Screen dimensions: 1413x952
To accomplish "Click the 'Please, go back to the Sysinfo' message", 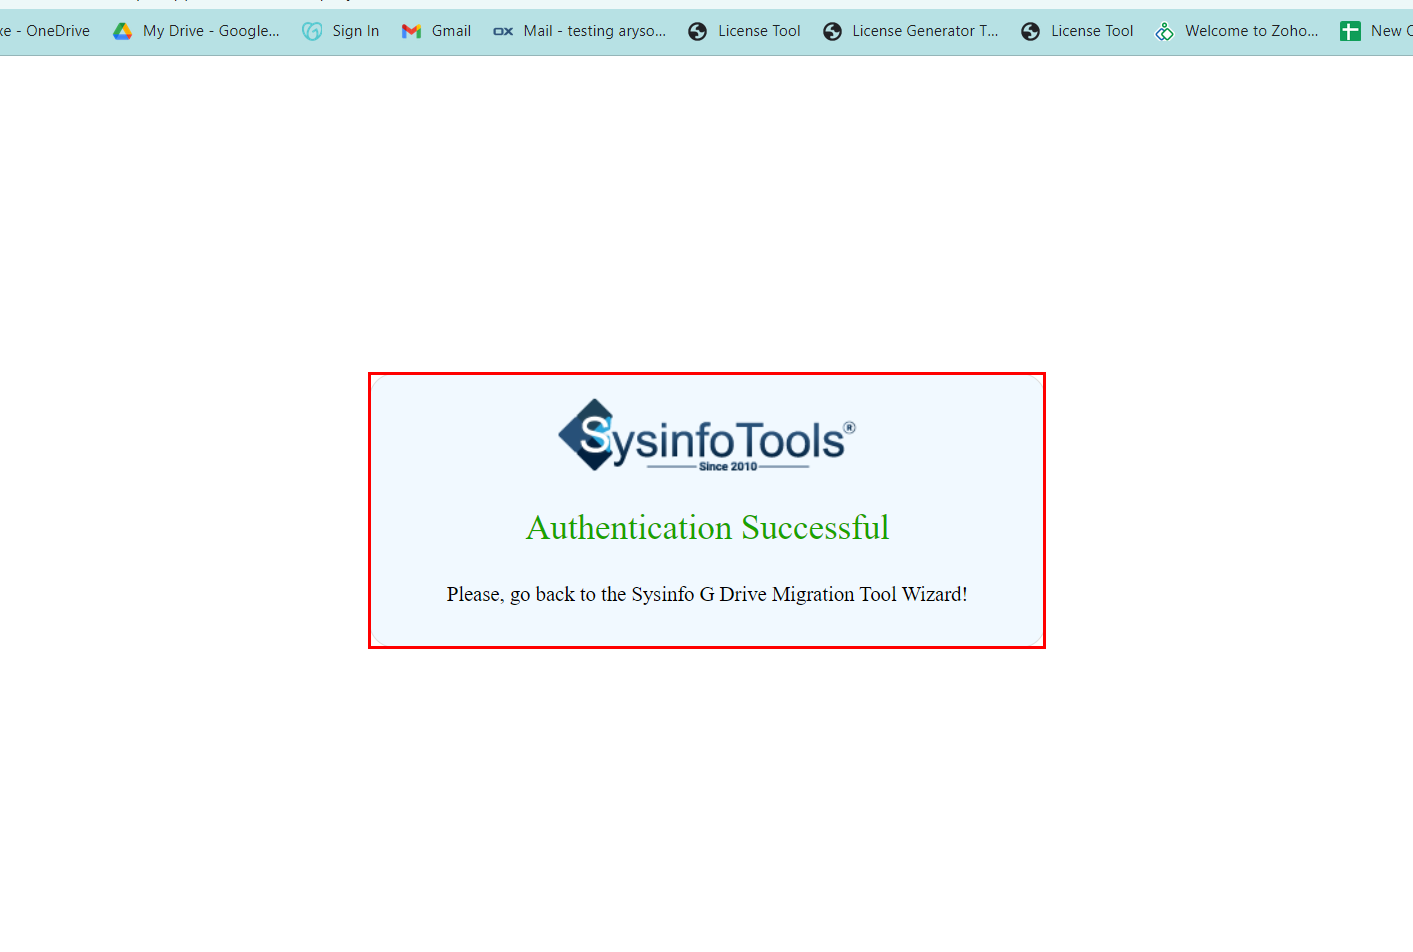I will [707, 594].
